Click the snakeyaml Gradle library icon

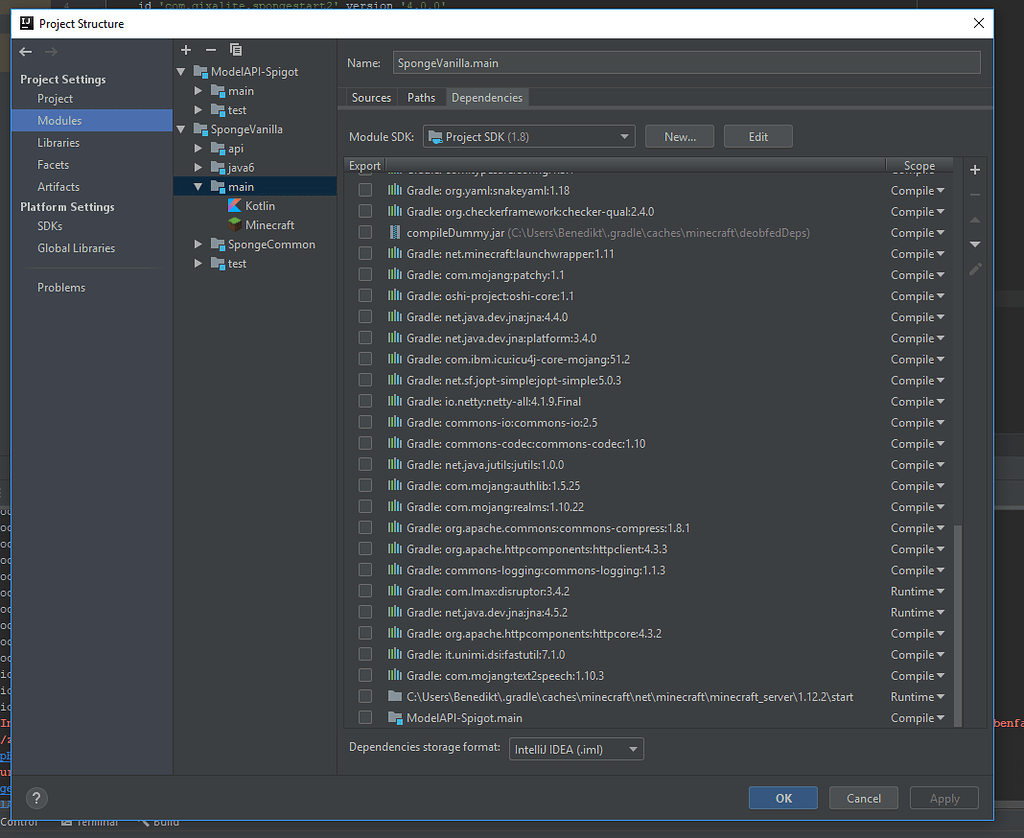394,190
